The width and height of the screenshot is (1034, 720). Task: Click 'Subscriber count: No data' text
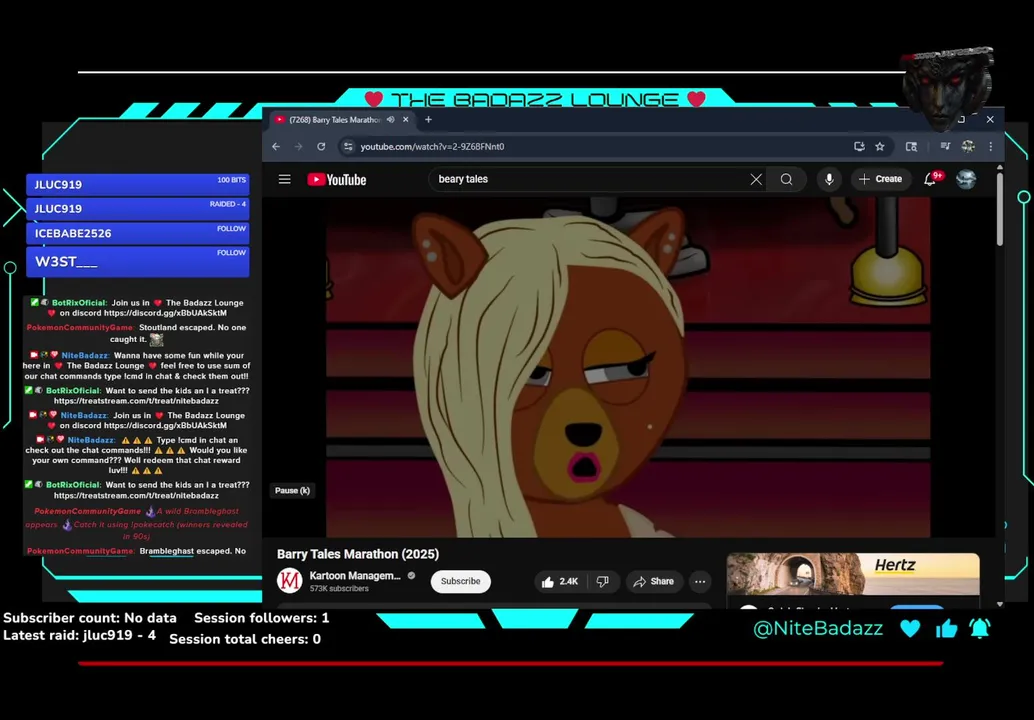[90, 618]
